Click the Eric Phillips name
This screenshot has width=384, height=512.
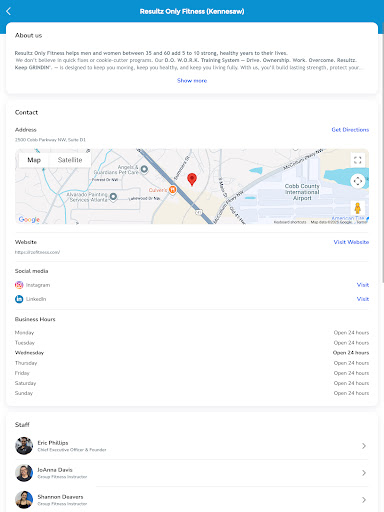53,443
